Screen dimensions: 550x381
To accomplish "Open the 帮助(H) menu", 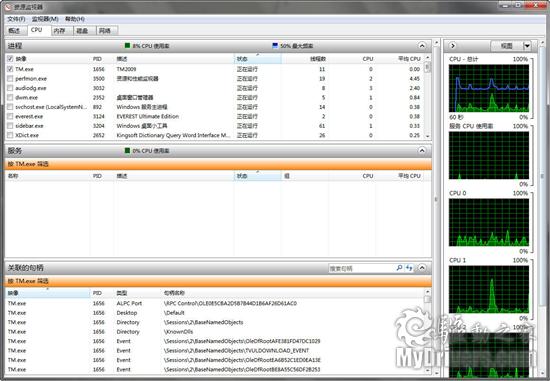I will click(x=75, y=19).
